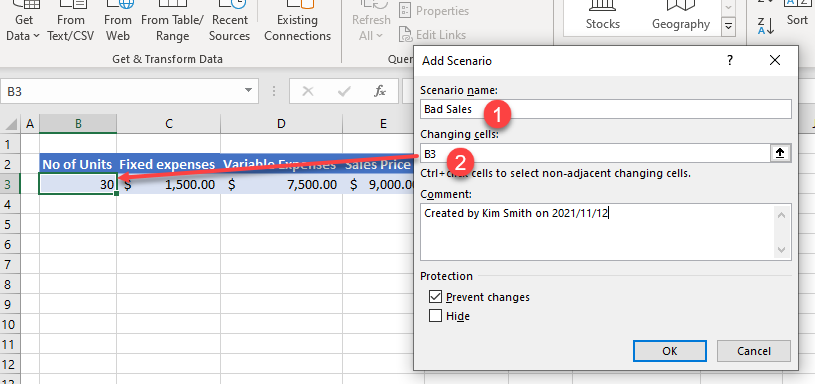This screenshot has height=384, width=815.
Task: Confirm the scenario with OK
Action: click(x=669, y=351)
